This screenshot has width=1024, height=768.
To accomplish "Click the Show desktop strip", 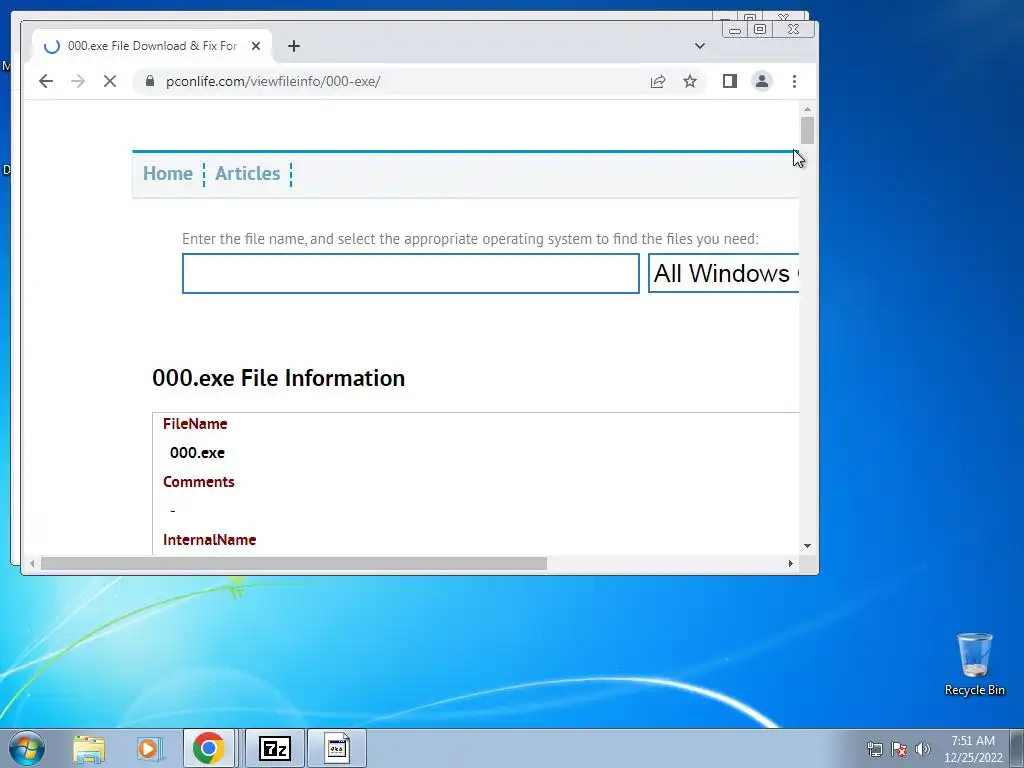I will click(x=1017, y=748).
